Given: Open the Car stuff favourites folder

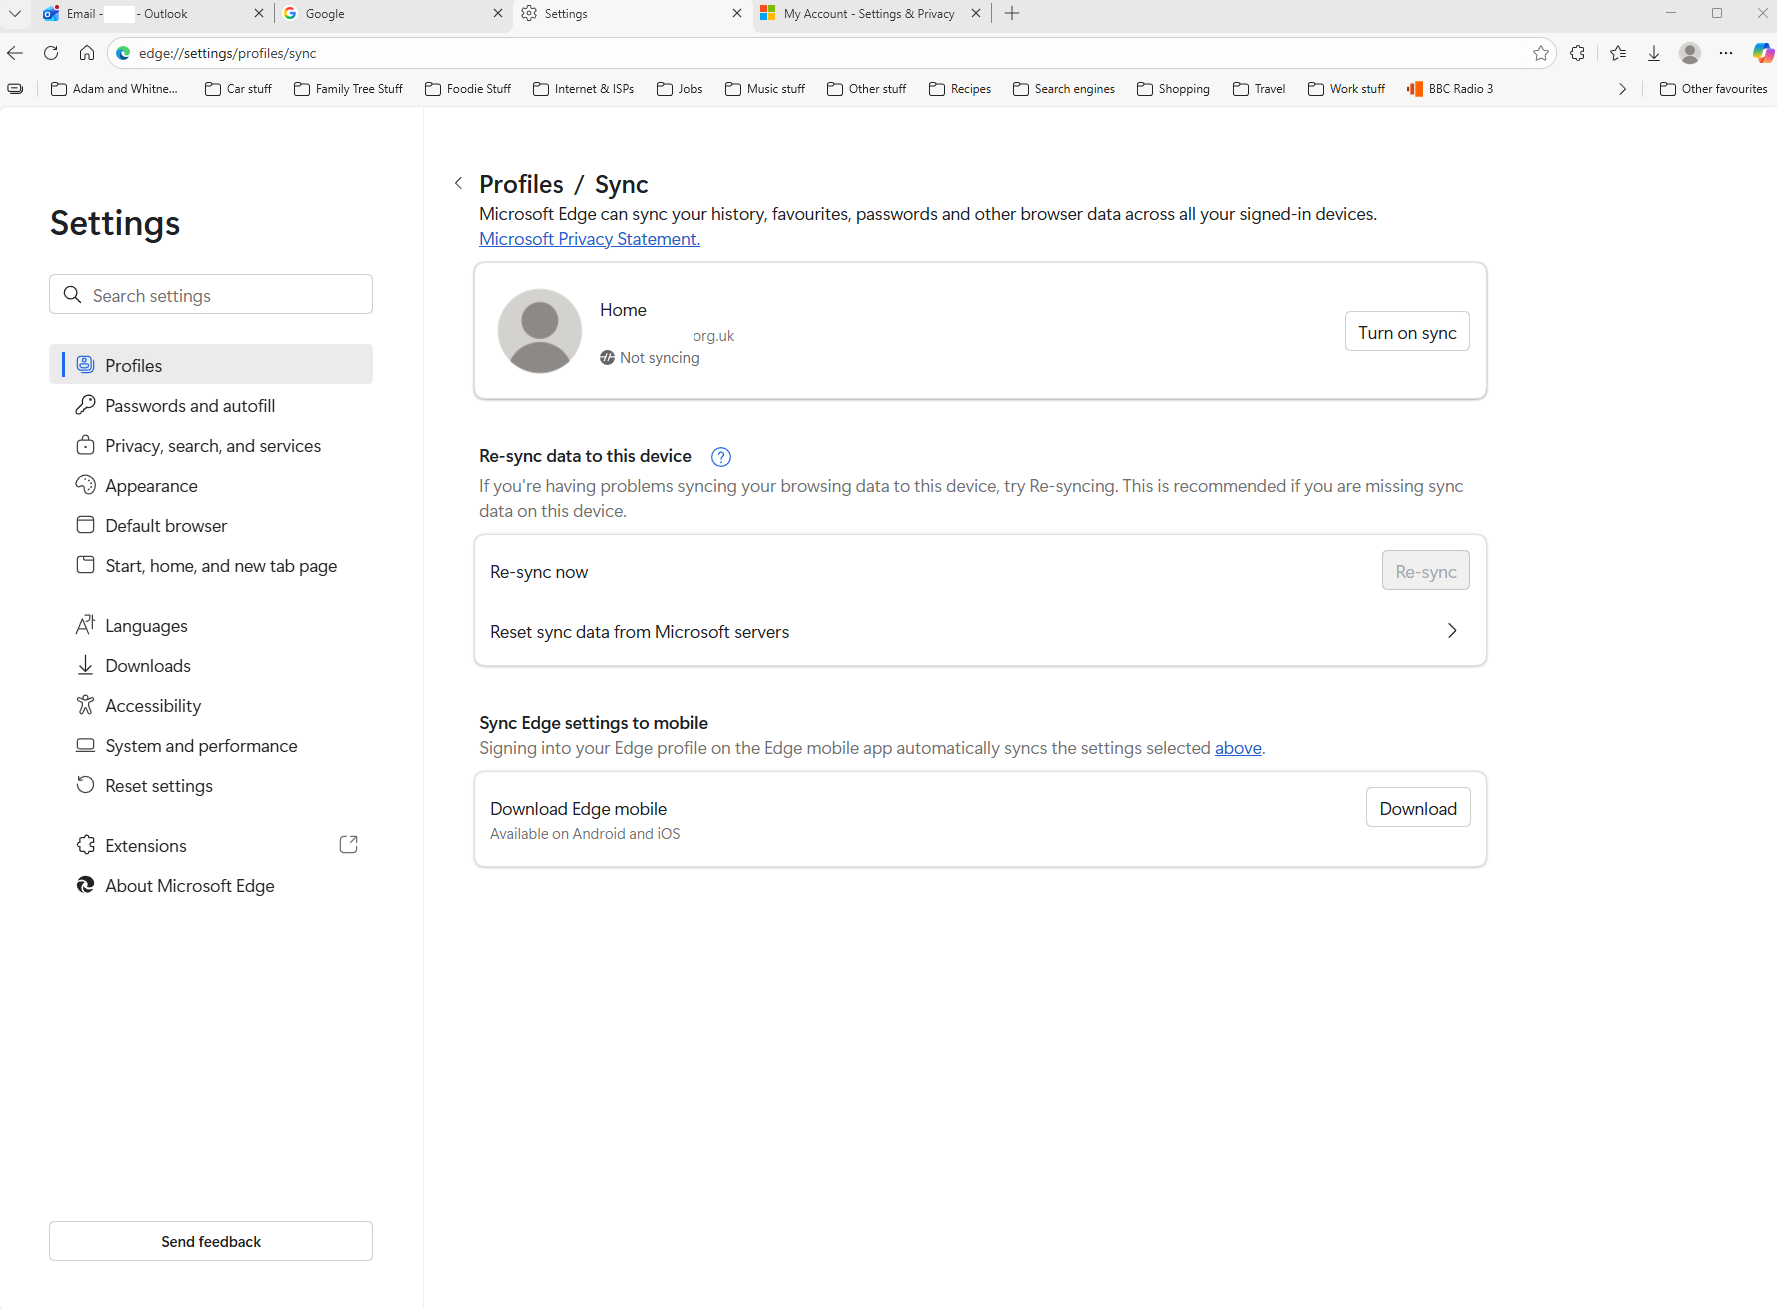Looking at the screenshot, I should (x=238, y=89).
